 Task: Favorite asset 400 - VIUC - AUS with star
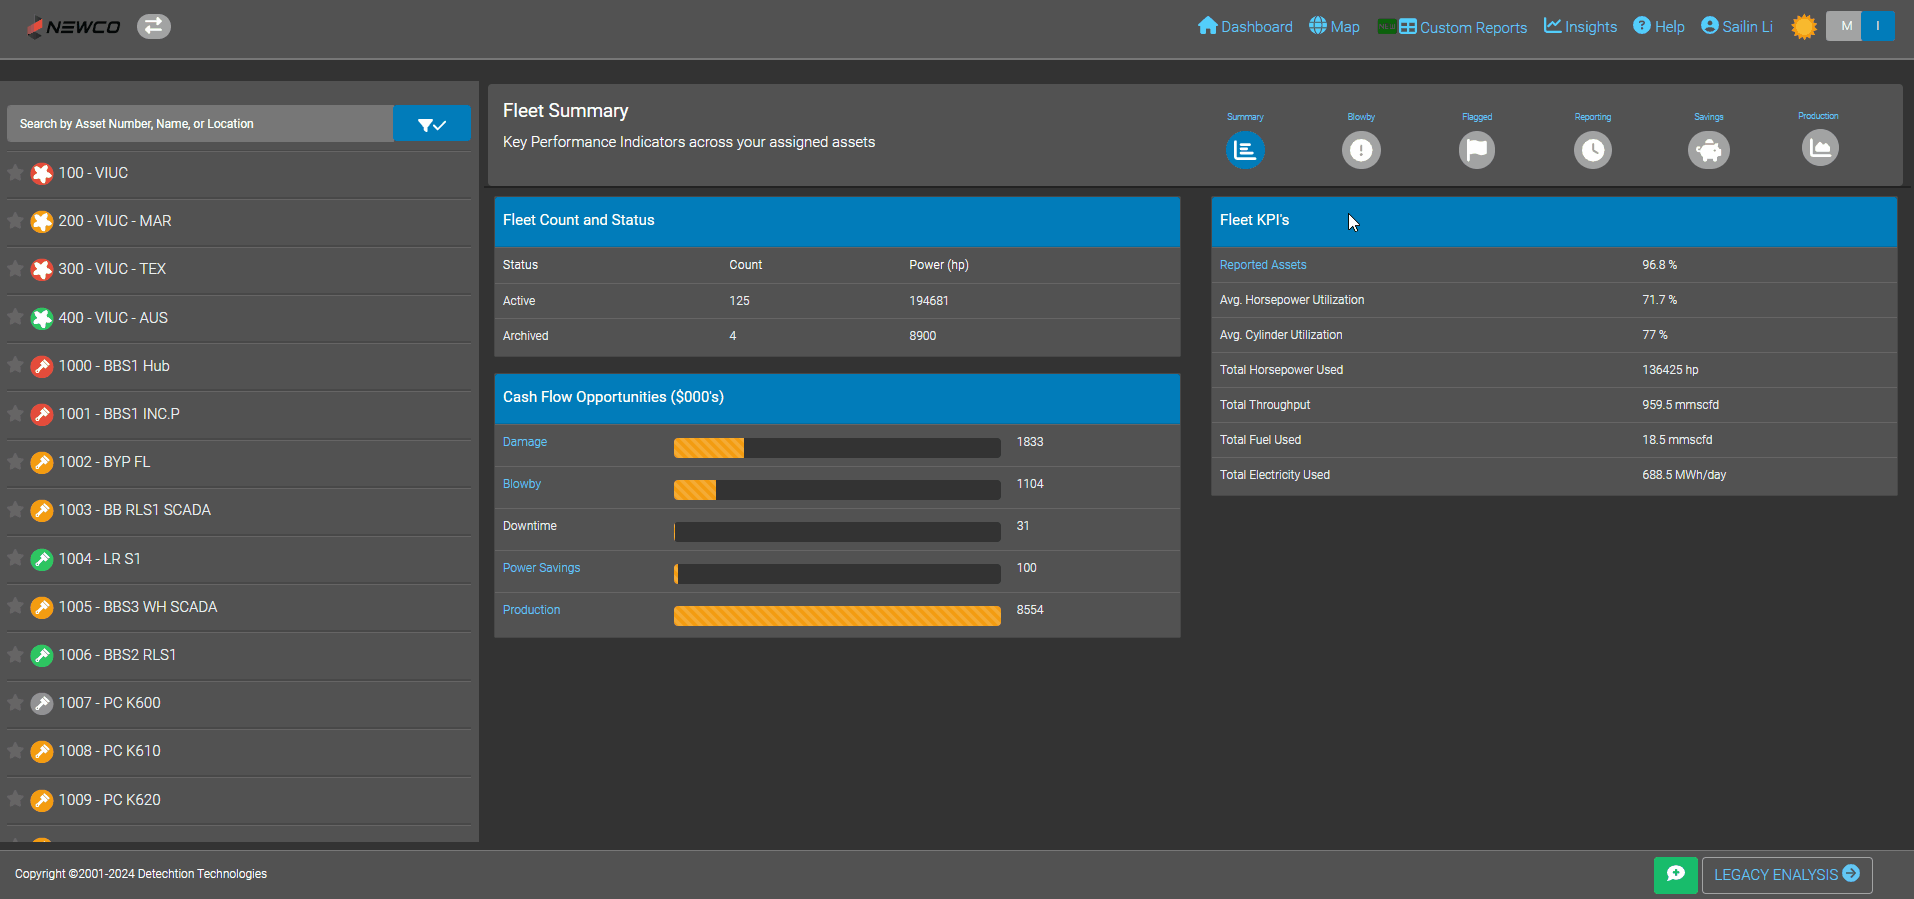16,318
